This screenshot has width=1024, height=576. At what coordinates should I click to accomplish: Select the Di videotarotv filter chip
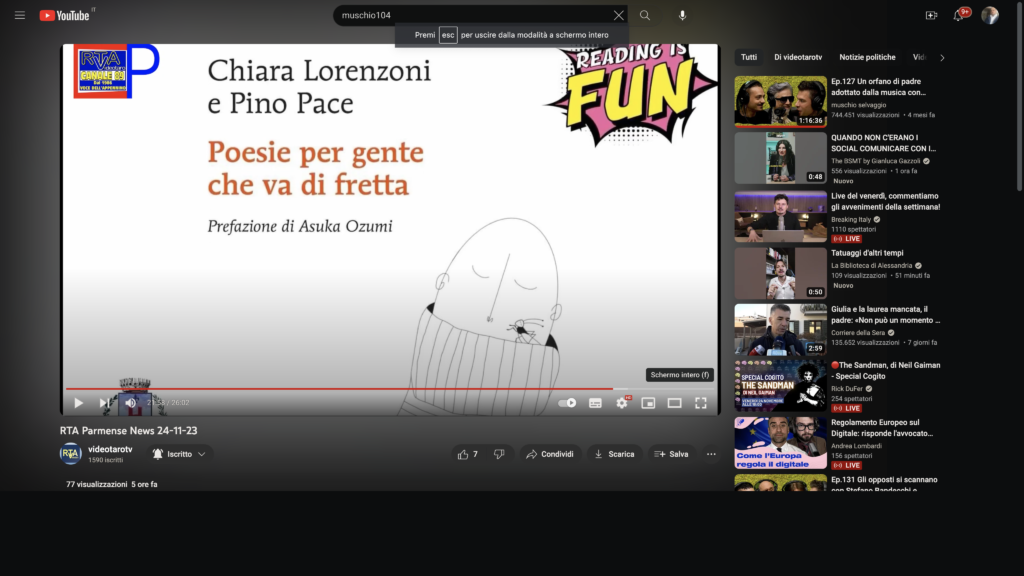798,57
